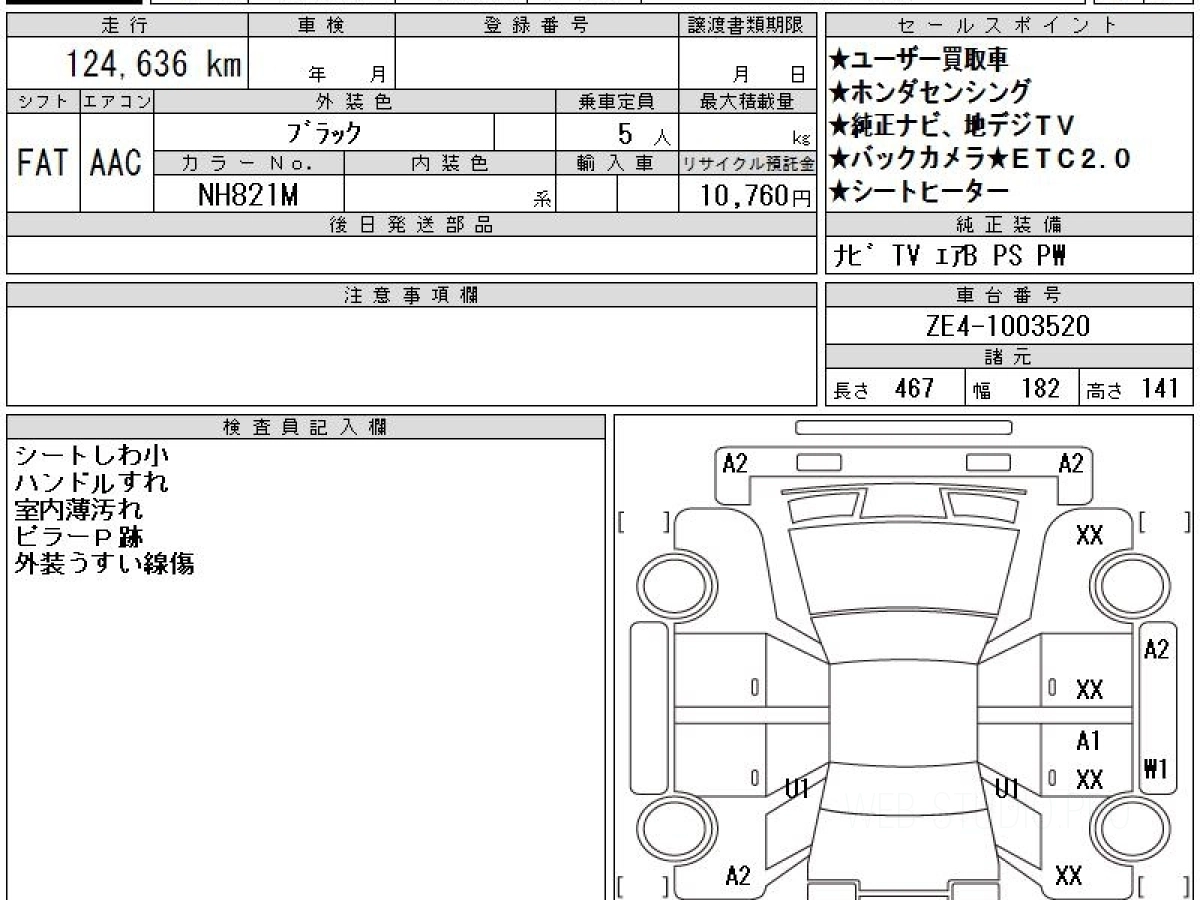This screenshot has width=1200, height=900.
Task: Click the リサイクル預託金 header cell
Action: [747, 163]
